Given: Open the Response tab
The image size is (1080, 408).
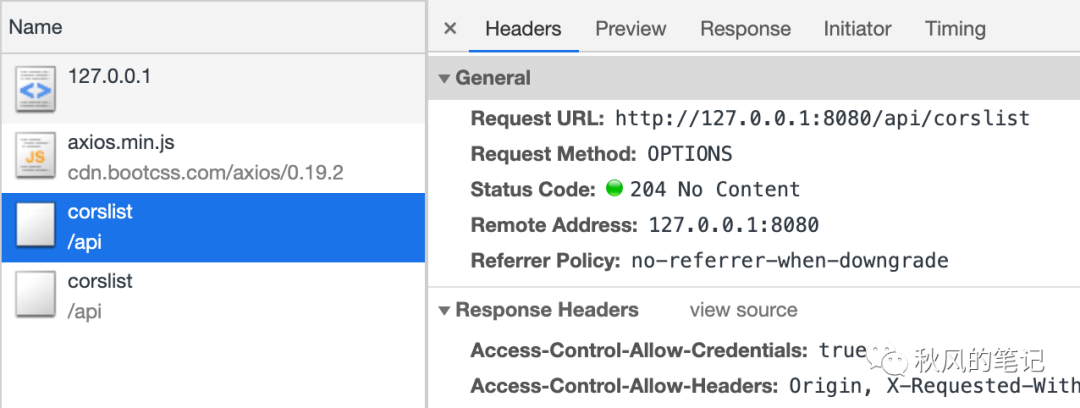Looking at the screenshot, I should 745,28.
